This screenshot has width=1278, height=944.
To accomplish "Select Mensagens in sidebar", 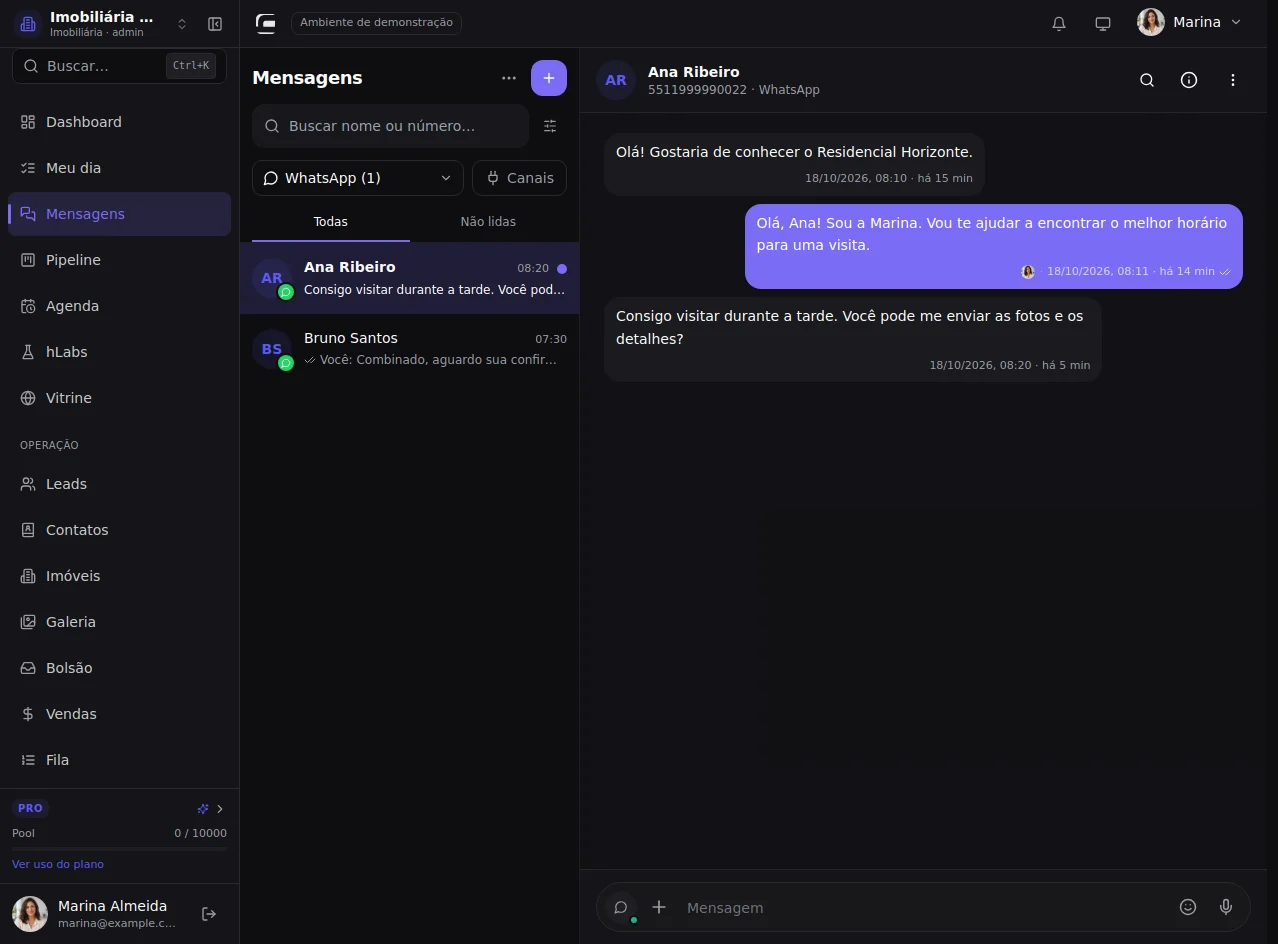I will pos(119,214).
